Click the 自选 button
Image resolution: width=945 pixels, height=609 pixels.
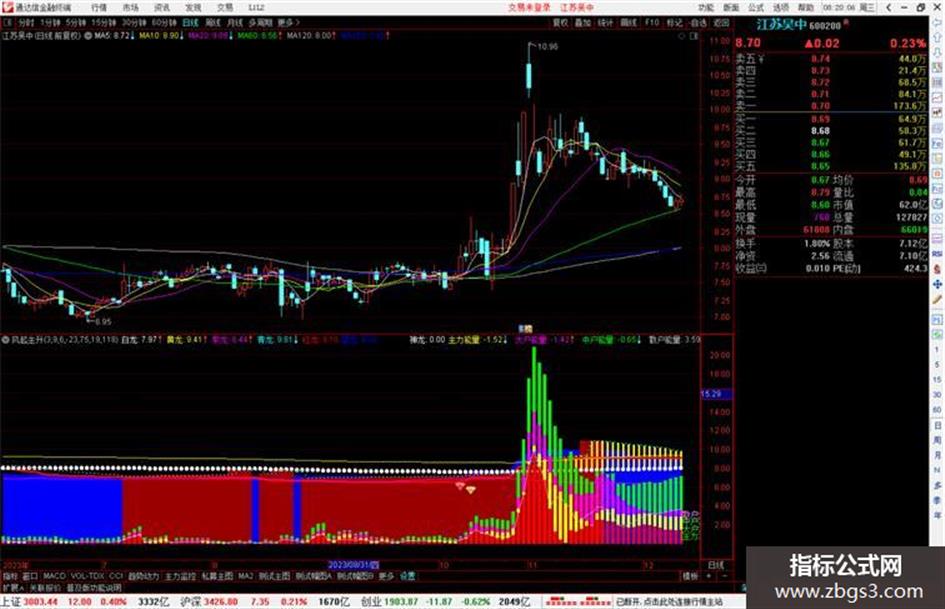coord(698,22)
